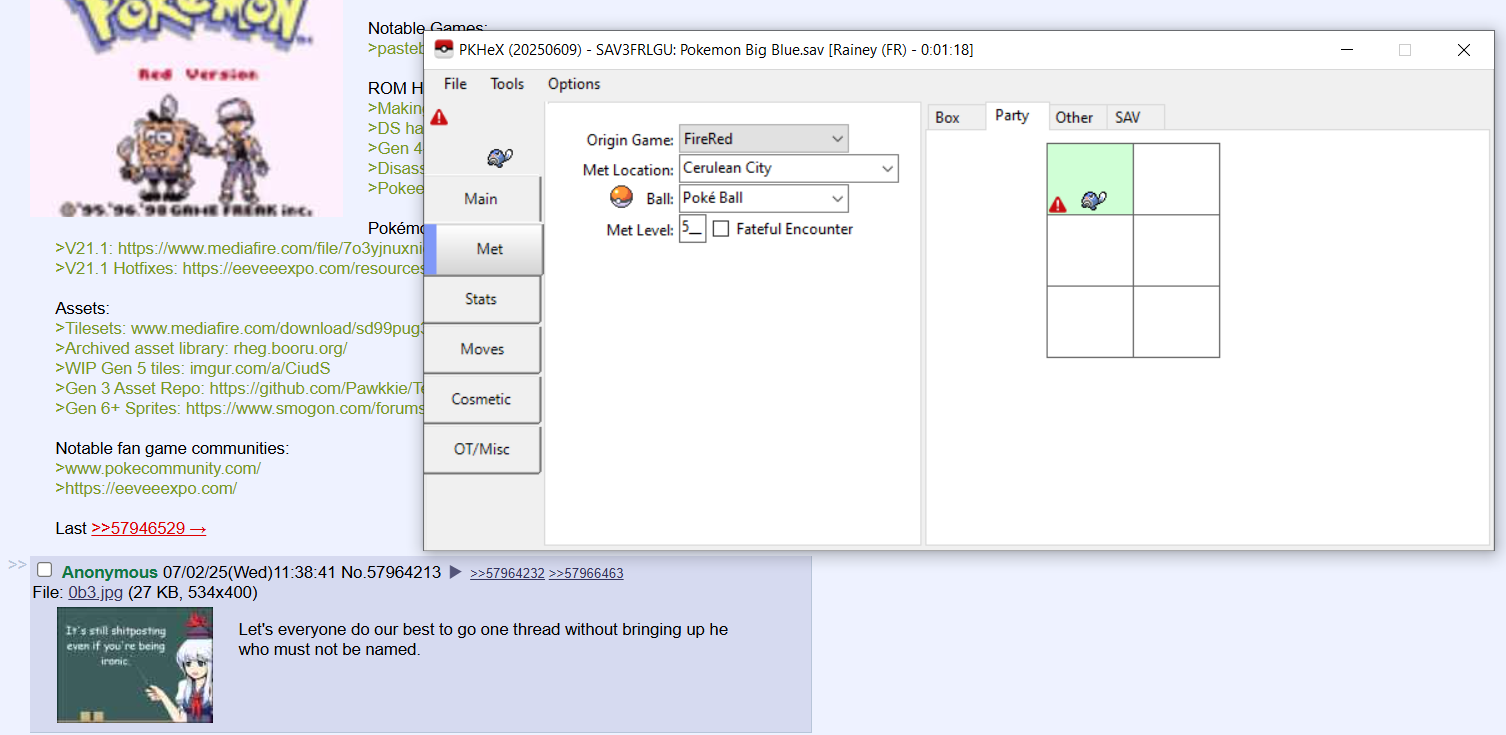
Task: Click the post number No.57964213
Action: (391, 572)
